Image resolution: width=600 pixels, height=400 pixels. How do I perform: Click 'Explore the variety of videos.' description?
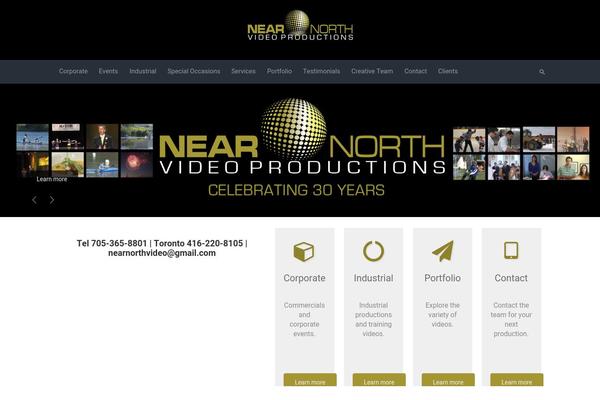pos(442,315)
